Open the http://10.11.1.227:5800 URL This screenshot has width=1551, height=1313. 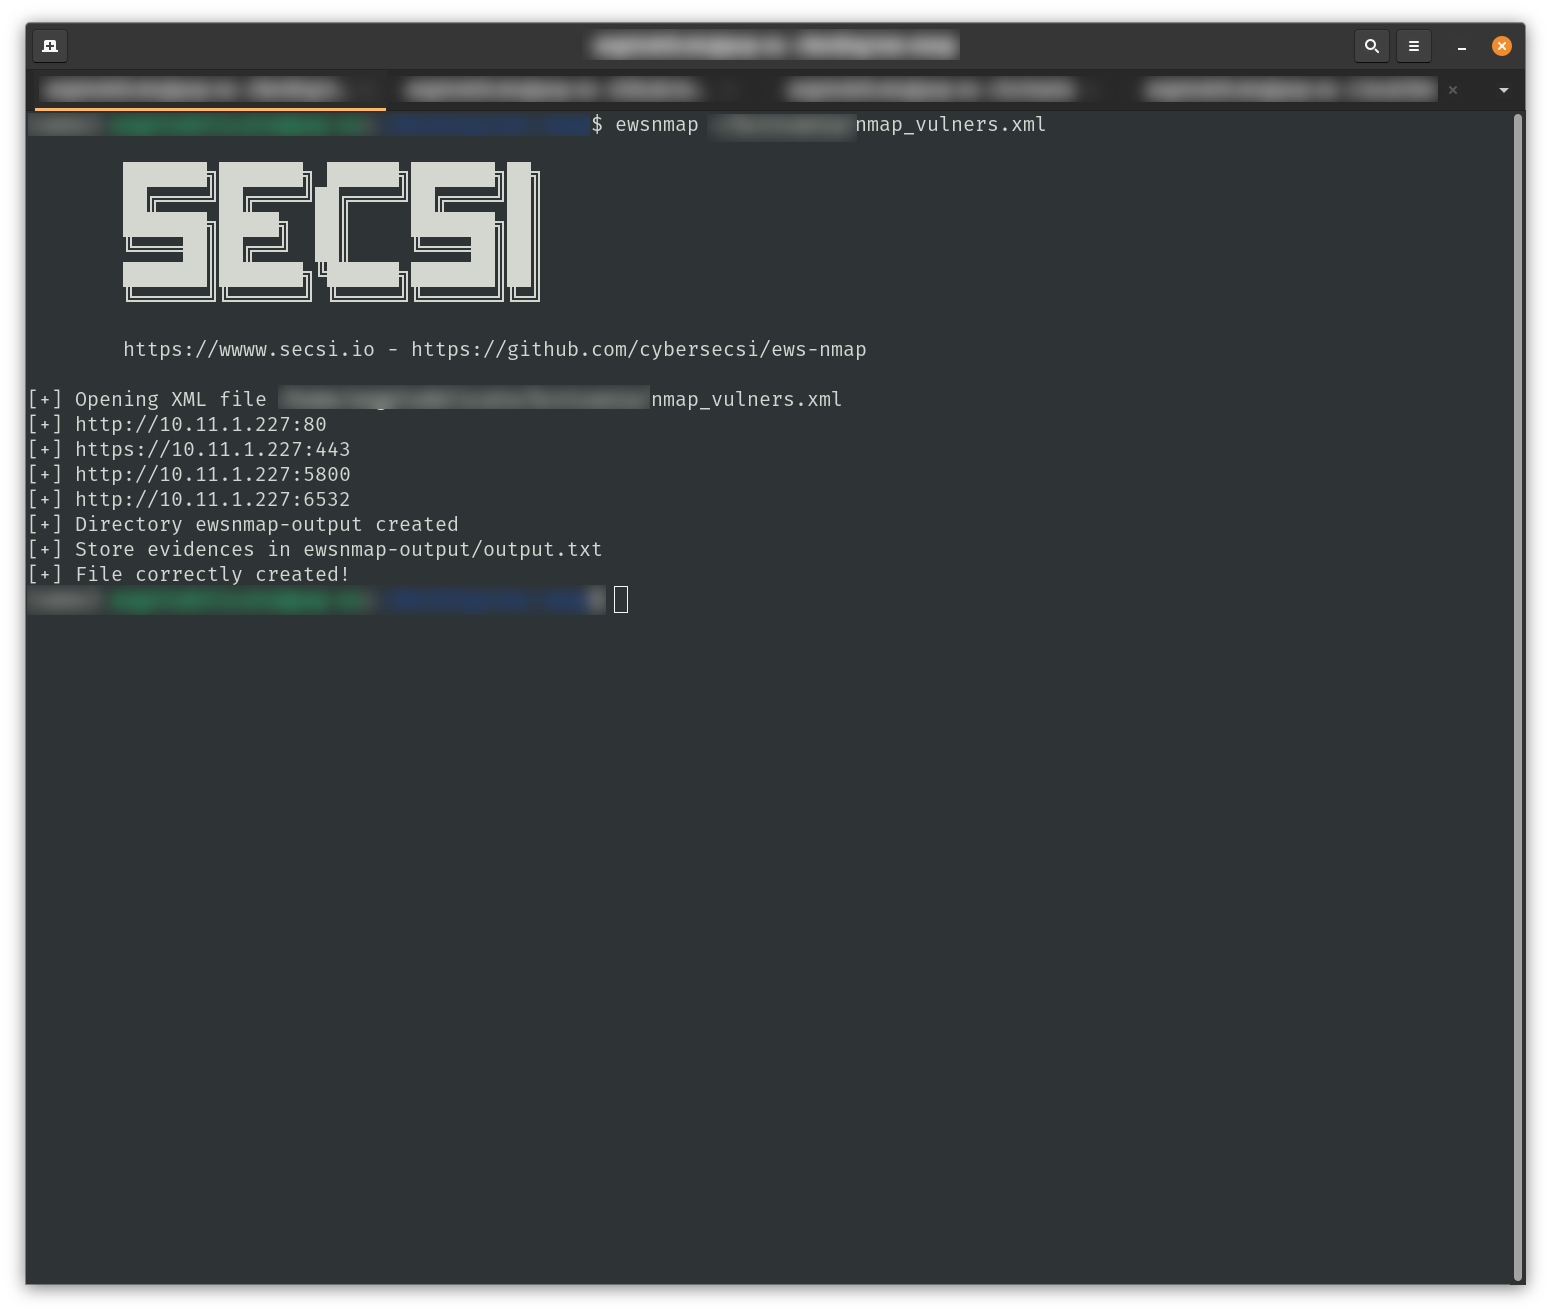click(213, 475)
